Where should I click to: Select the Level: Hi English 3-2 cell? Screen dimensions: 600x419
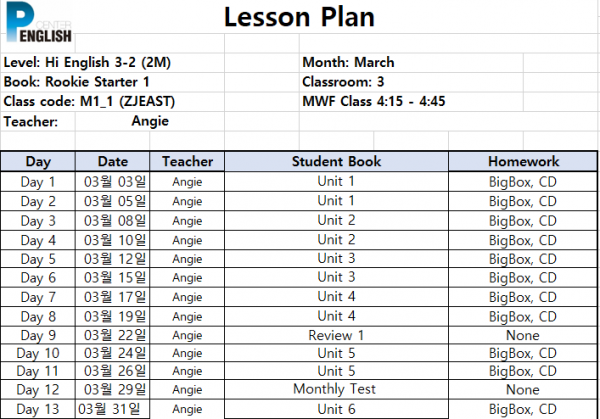coord(112,62)
